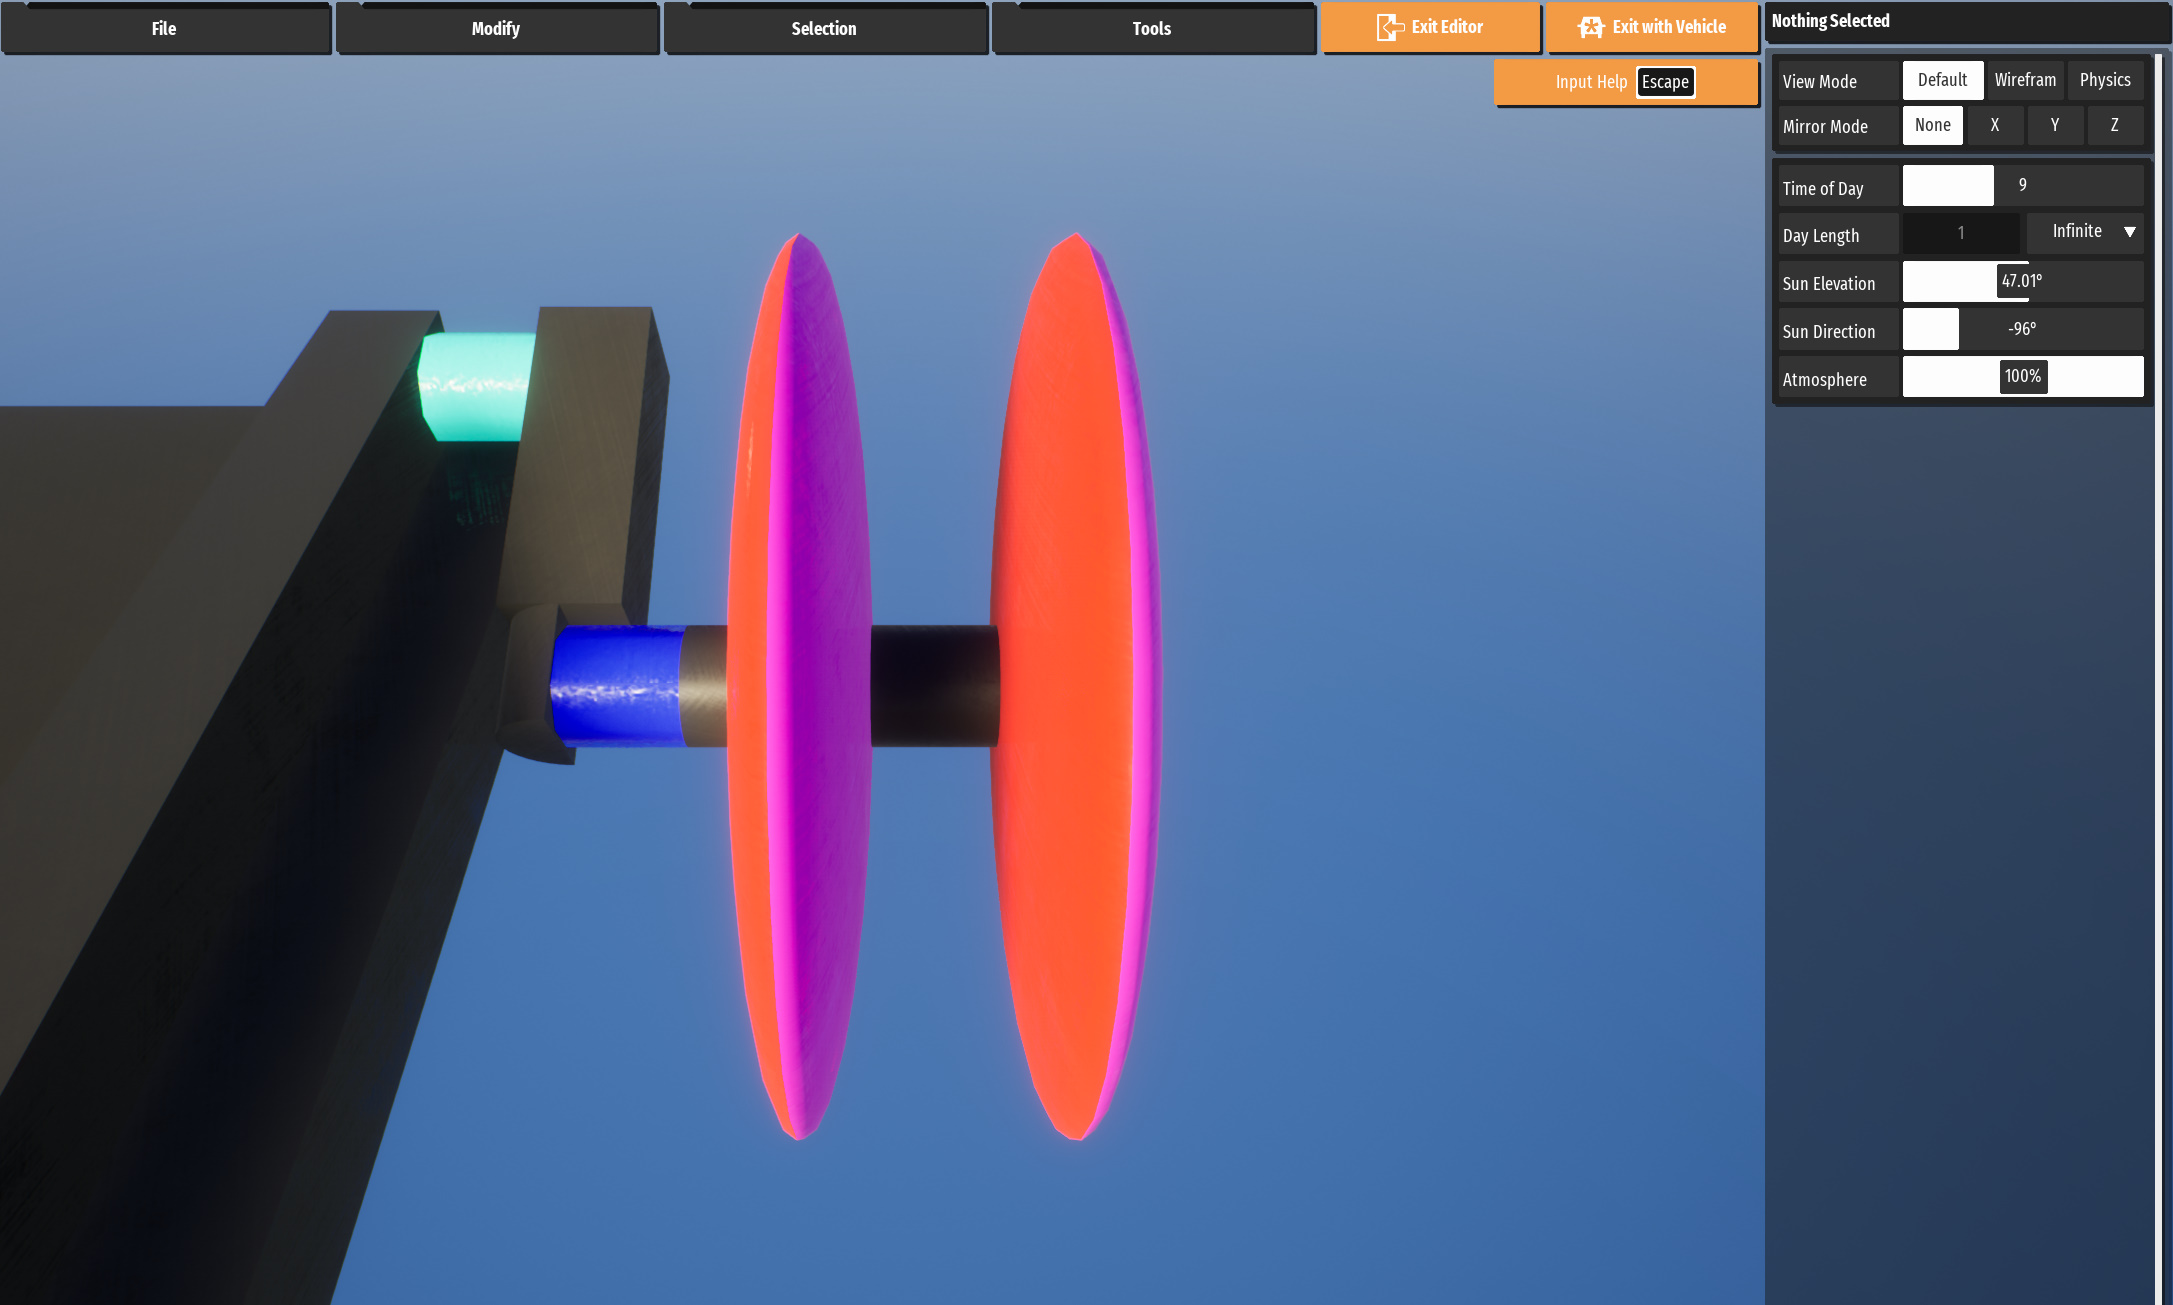Open the Modify menu

tap(496, 29)
